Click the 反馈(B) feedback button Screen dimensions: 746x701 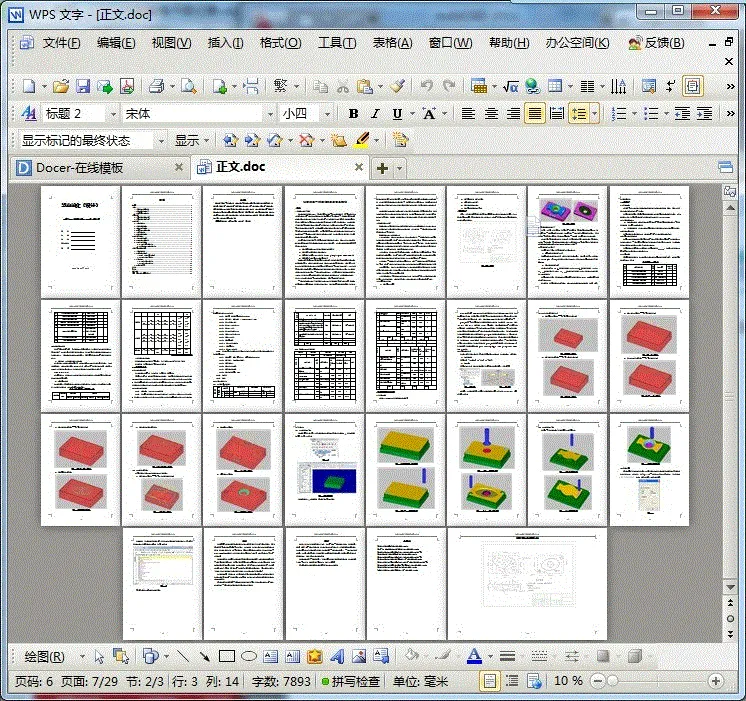(x=656, y=43)
